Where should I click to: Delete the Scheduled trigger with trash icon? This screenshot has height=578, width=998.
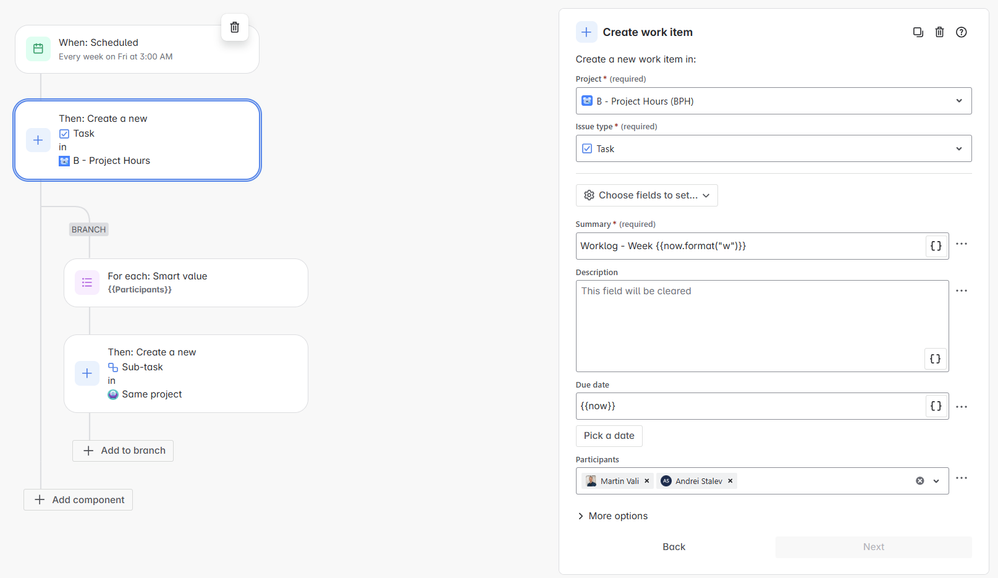click(234, 27)
